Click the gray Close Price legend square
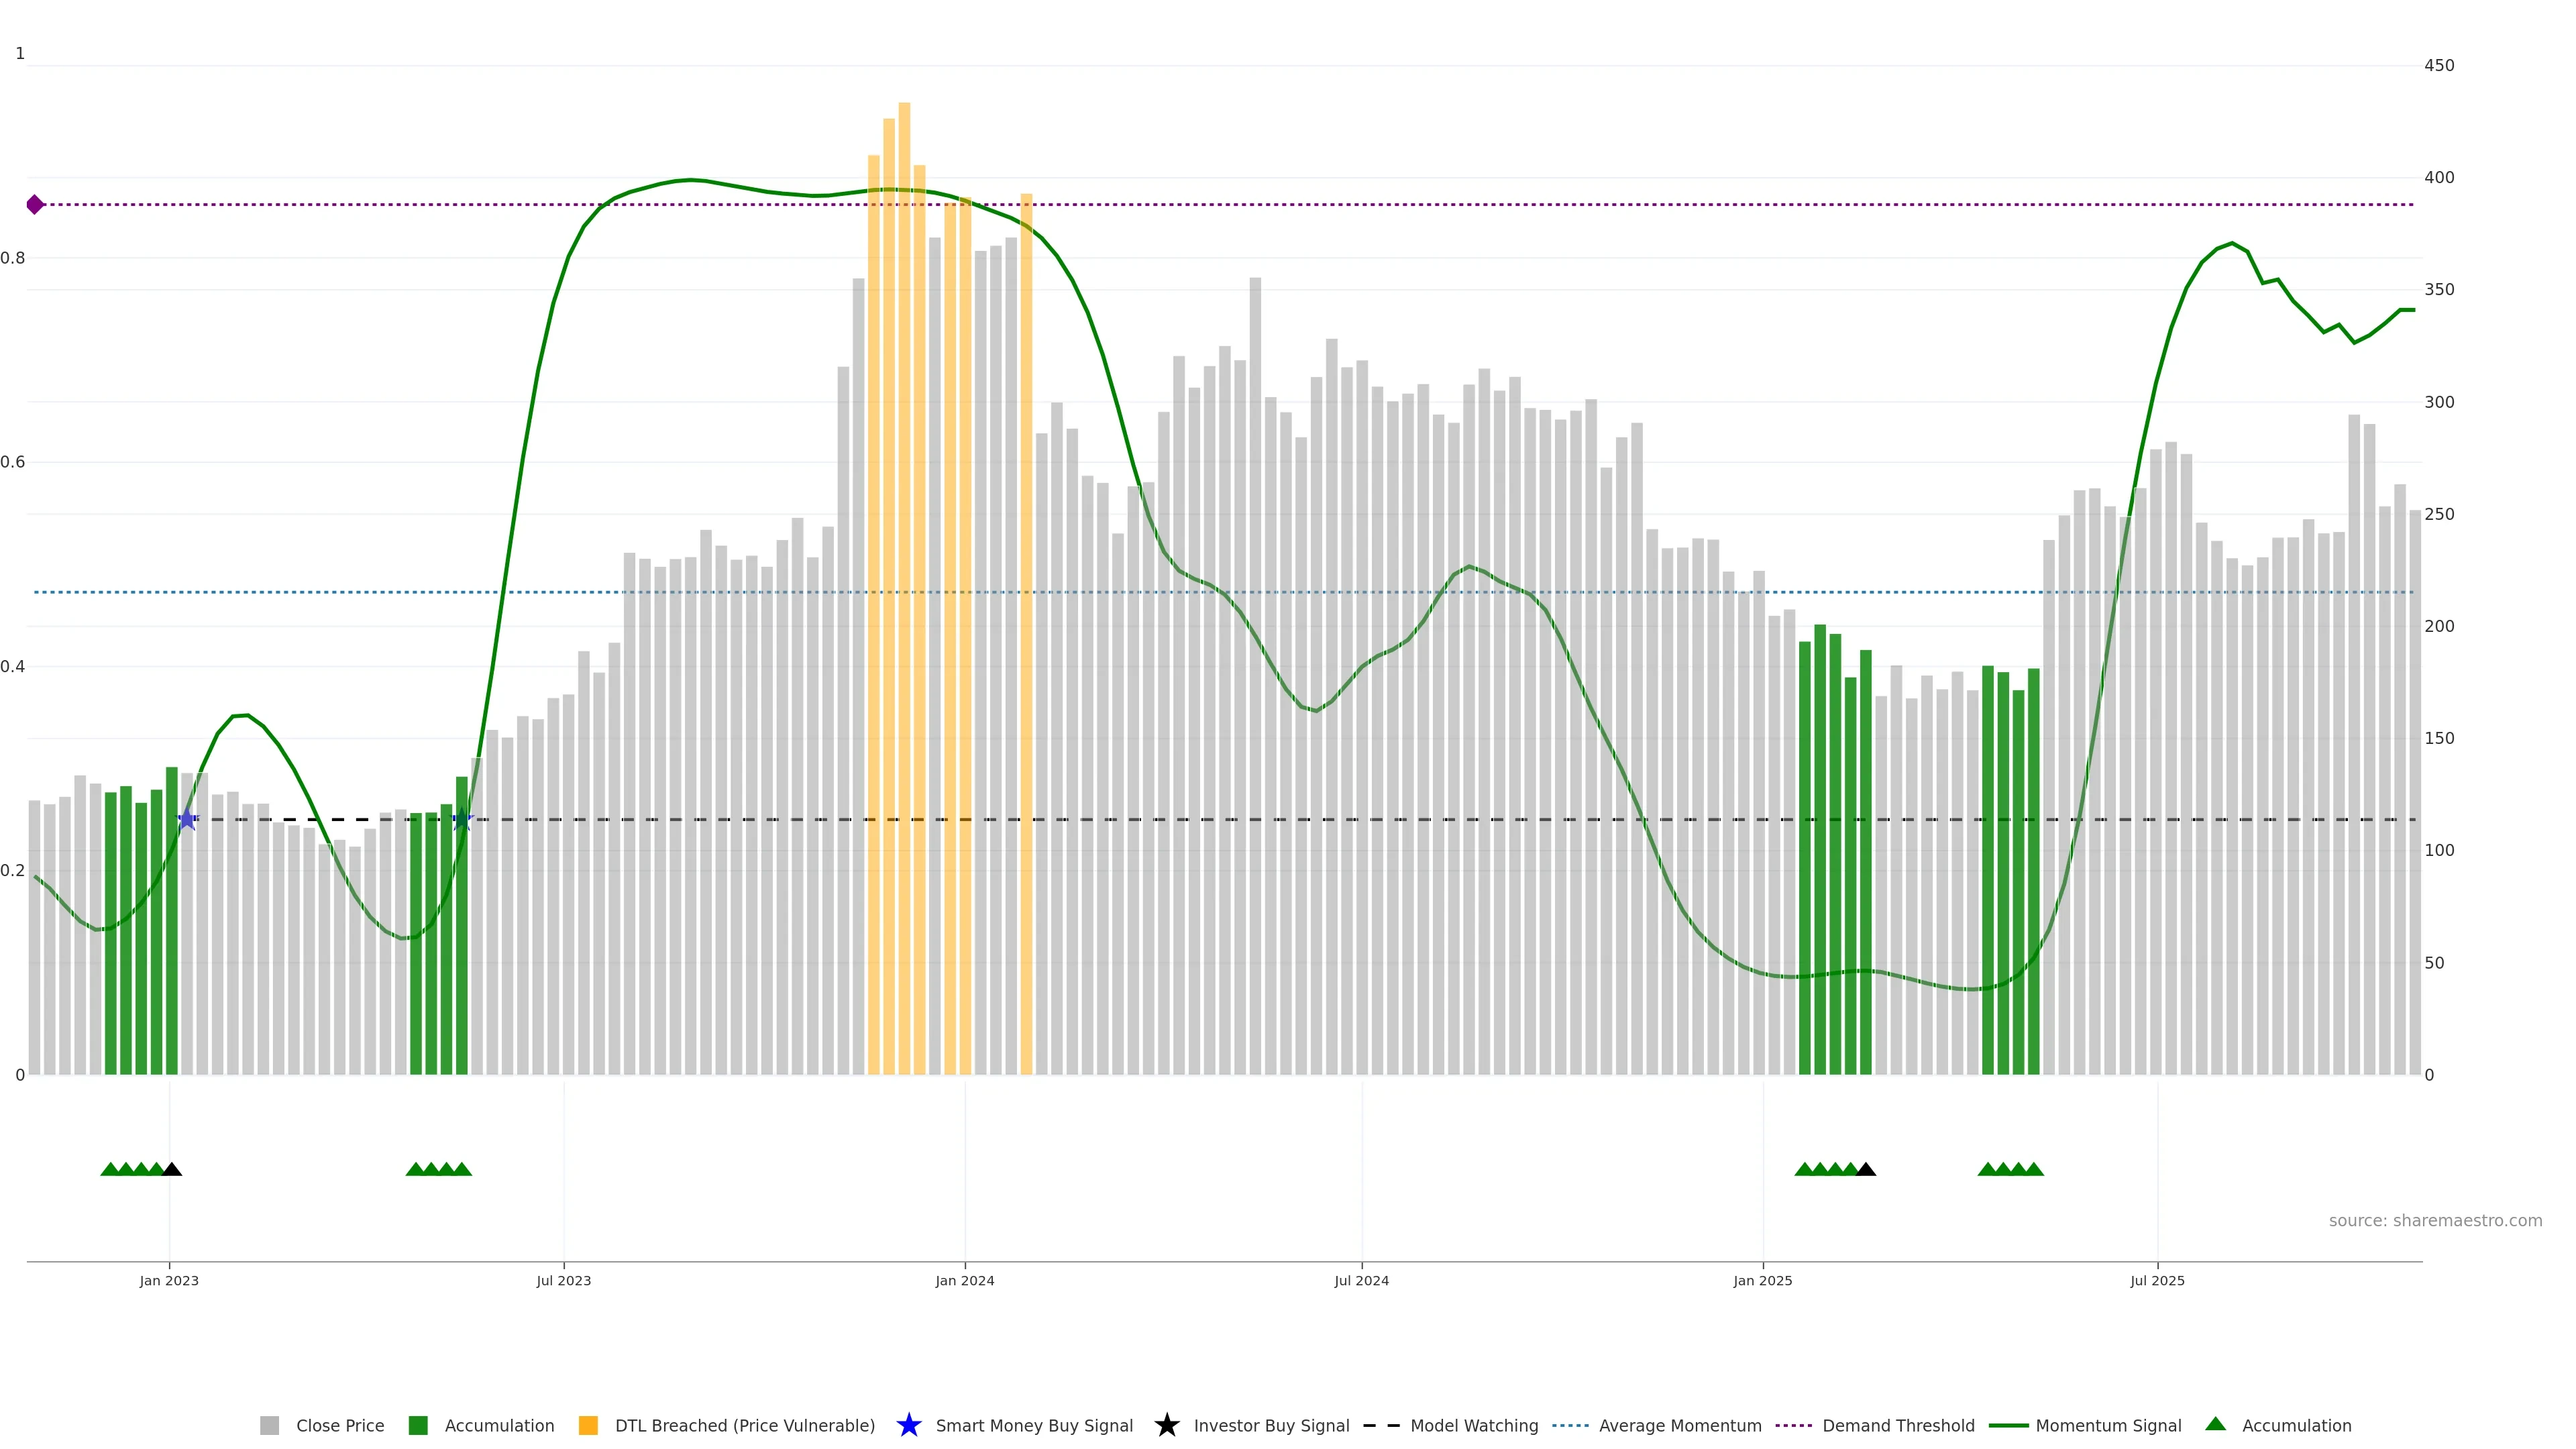The height and width of the screenshot is (1449, 2576). point(269,1425)
